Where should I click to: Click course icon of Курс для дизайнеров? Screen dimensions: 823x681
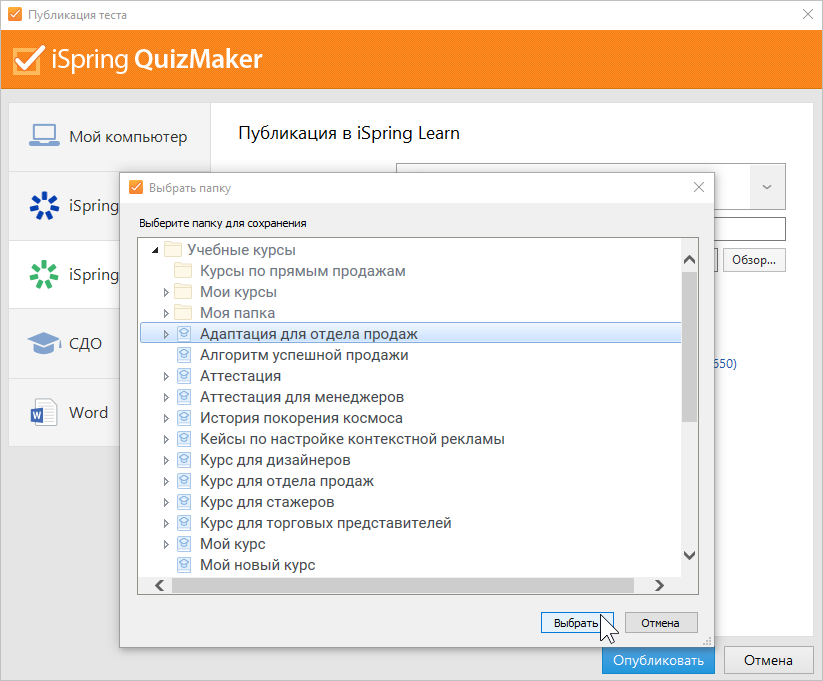coord(184,460)
